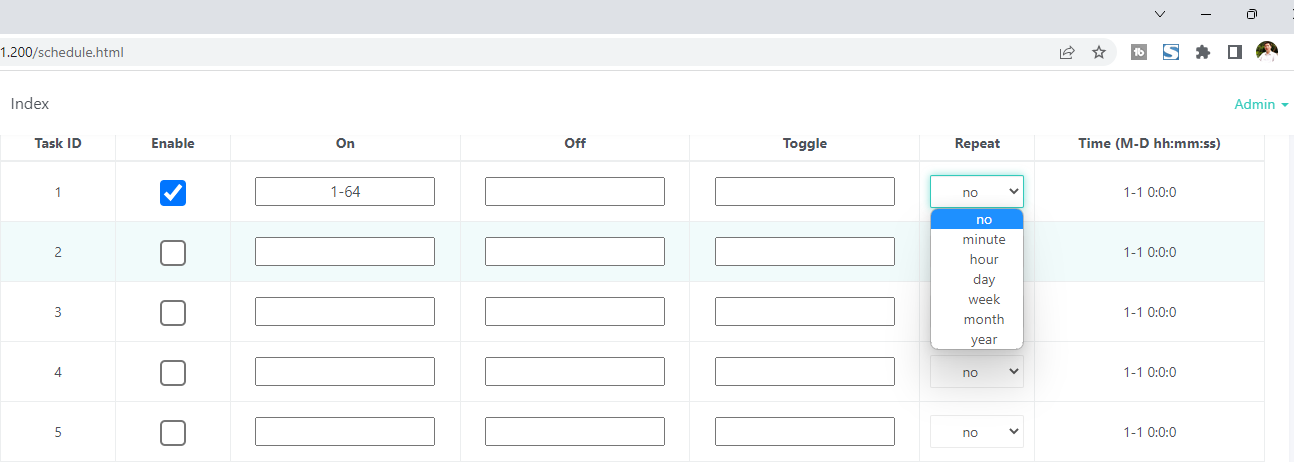Enable the Task 4 checkbox

pyautogui.click(x=173, y=373)
